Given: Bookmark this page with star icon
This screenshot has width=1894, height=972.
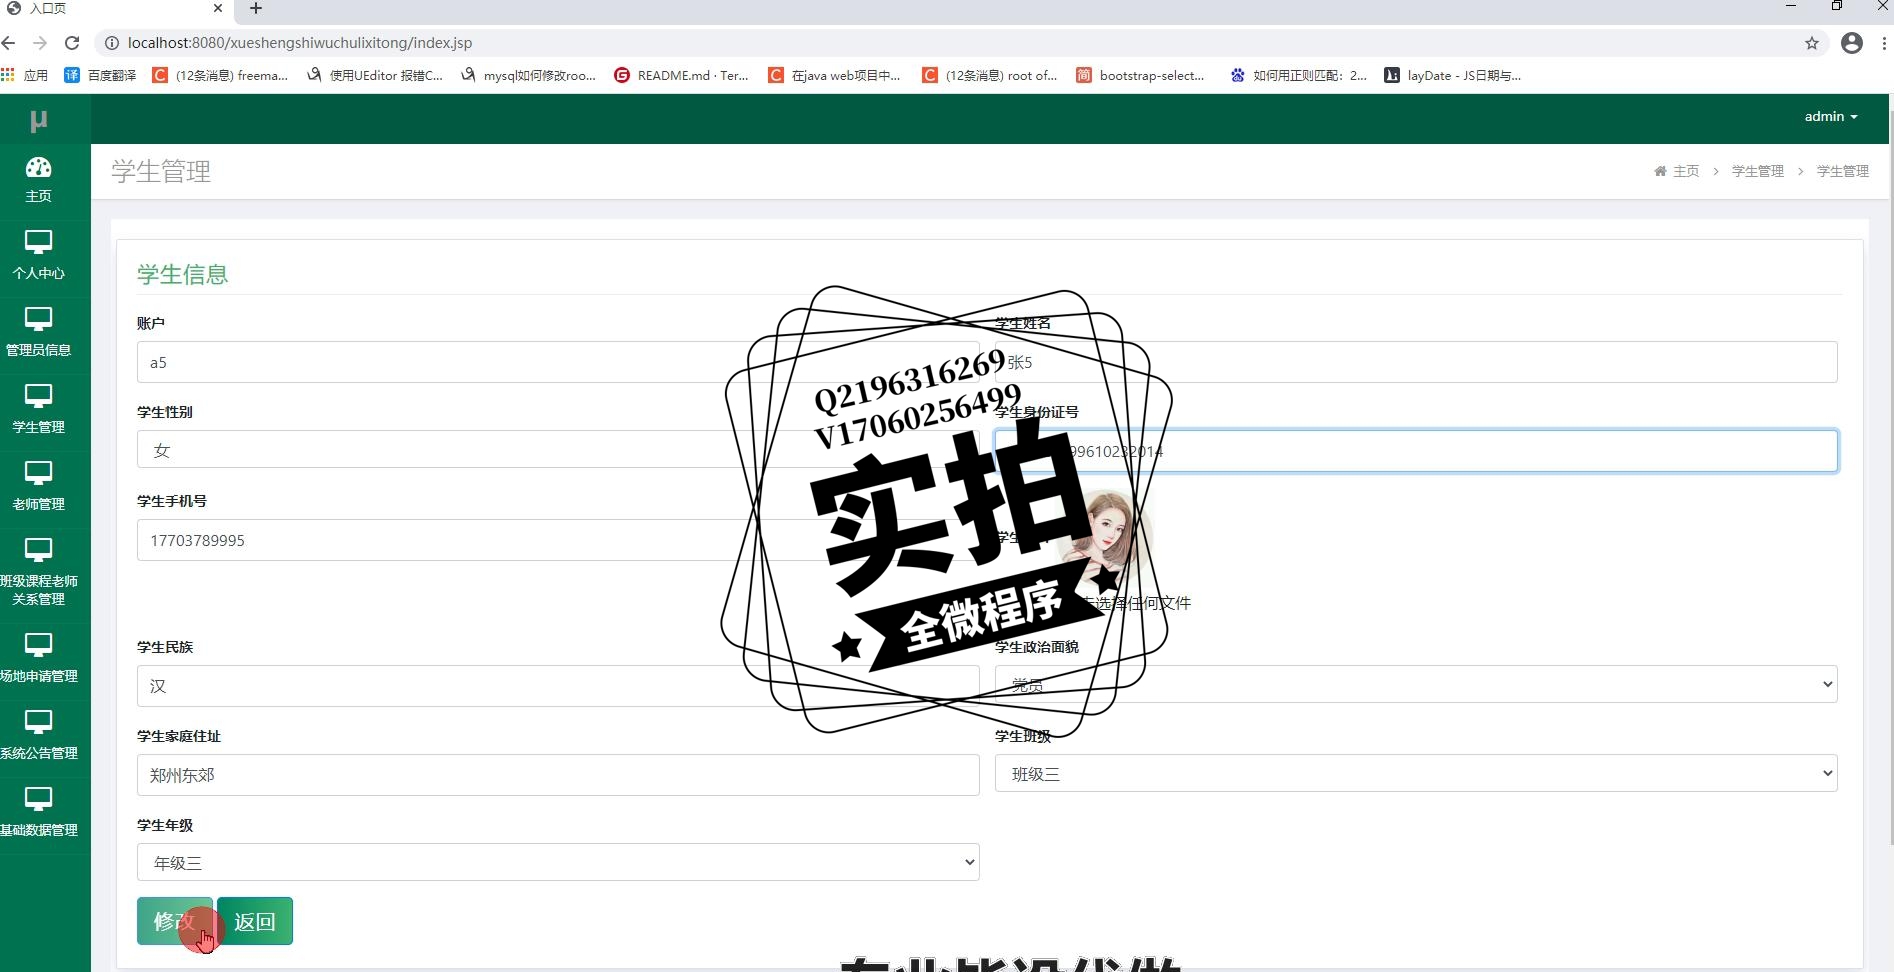Looking at the screenshot, I should 1812,43.
